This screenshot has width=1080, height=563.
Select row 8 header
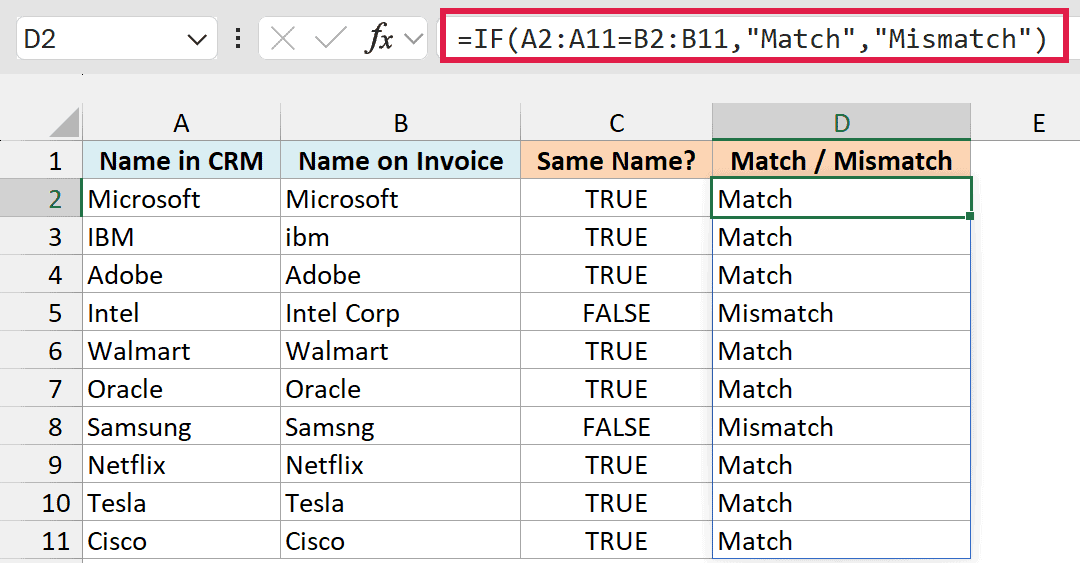tap(41, 426)
